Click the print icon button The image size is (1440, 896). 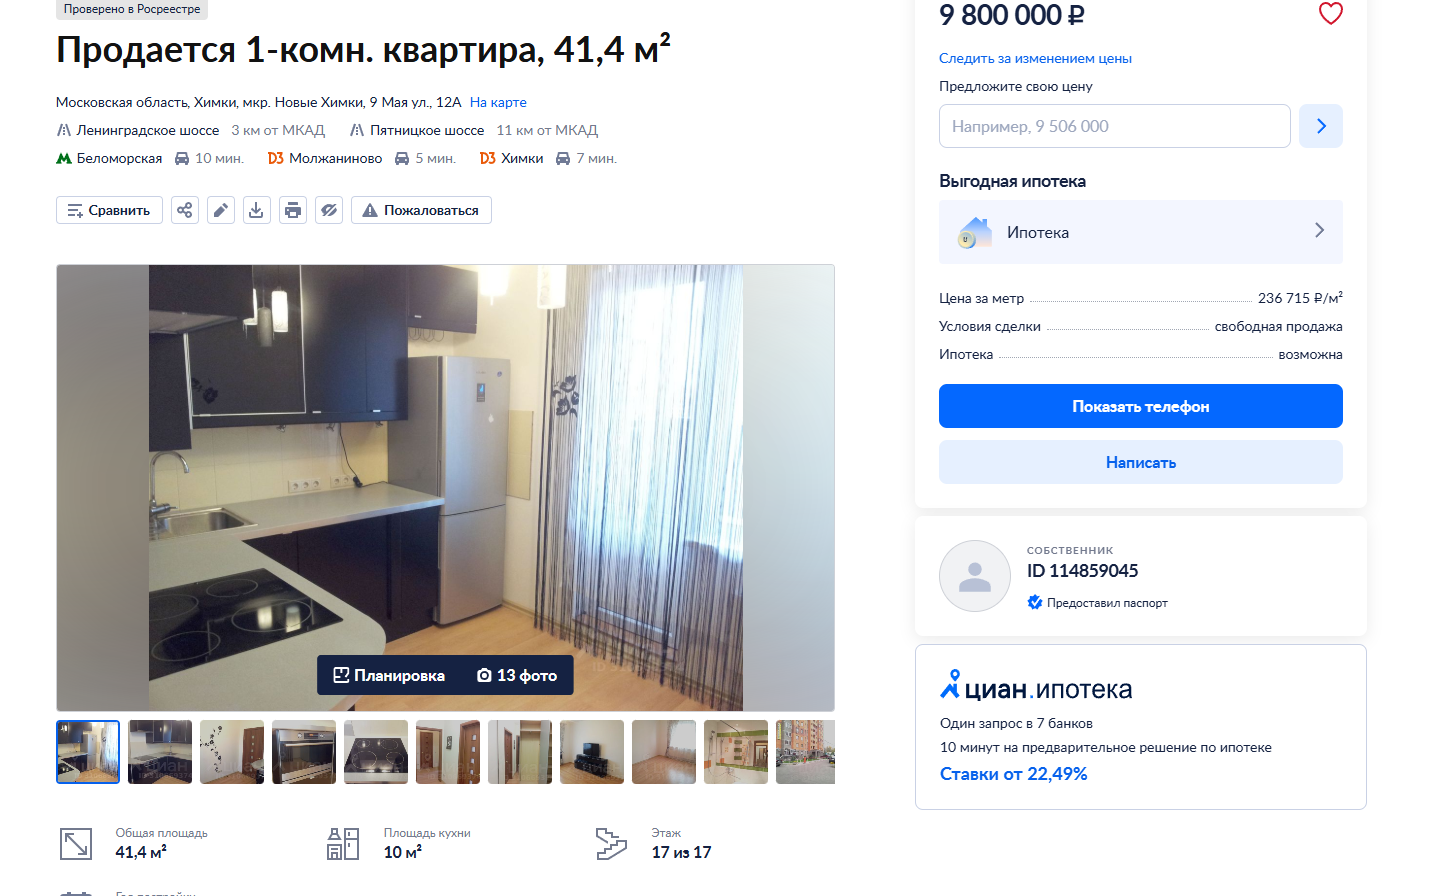pos(293,210)
